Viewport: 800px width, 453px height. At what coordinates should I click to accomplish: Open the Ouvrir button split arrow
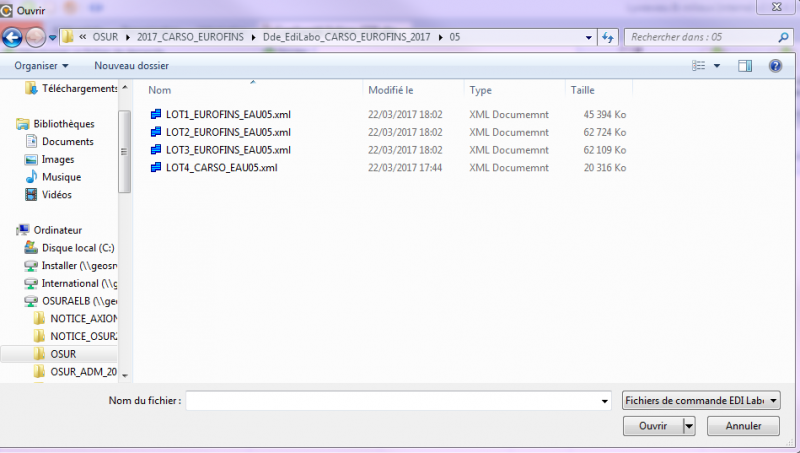click(x=689, y=426)
